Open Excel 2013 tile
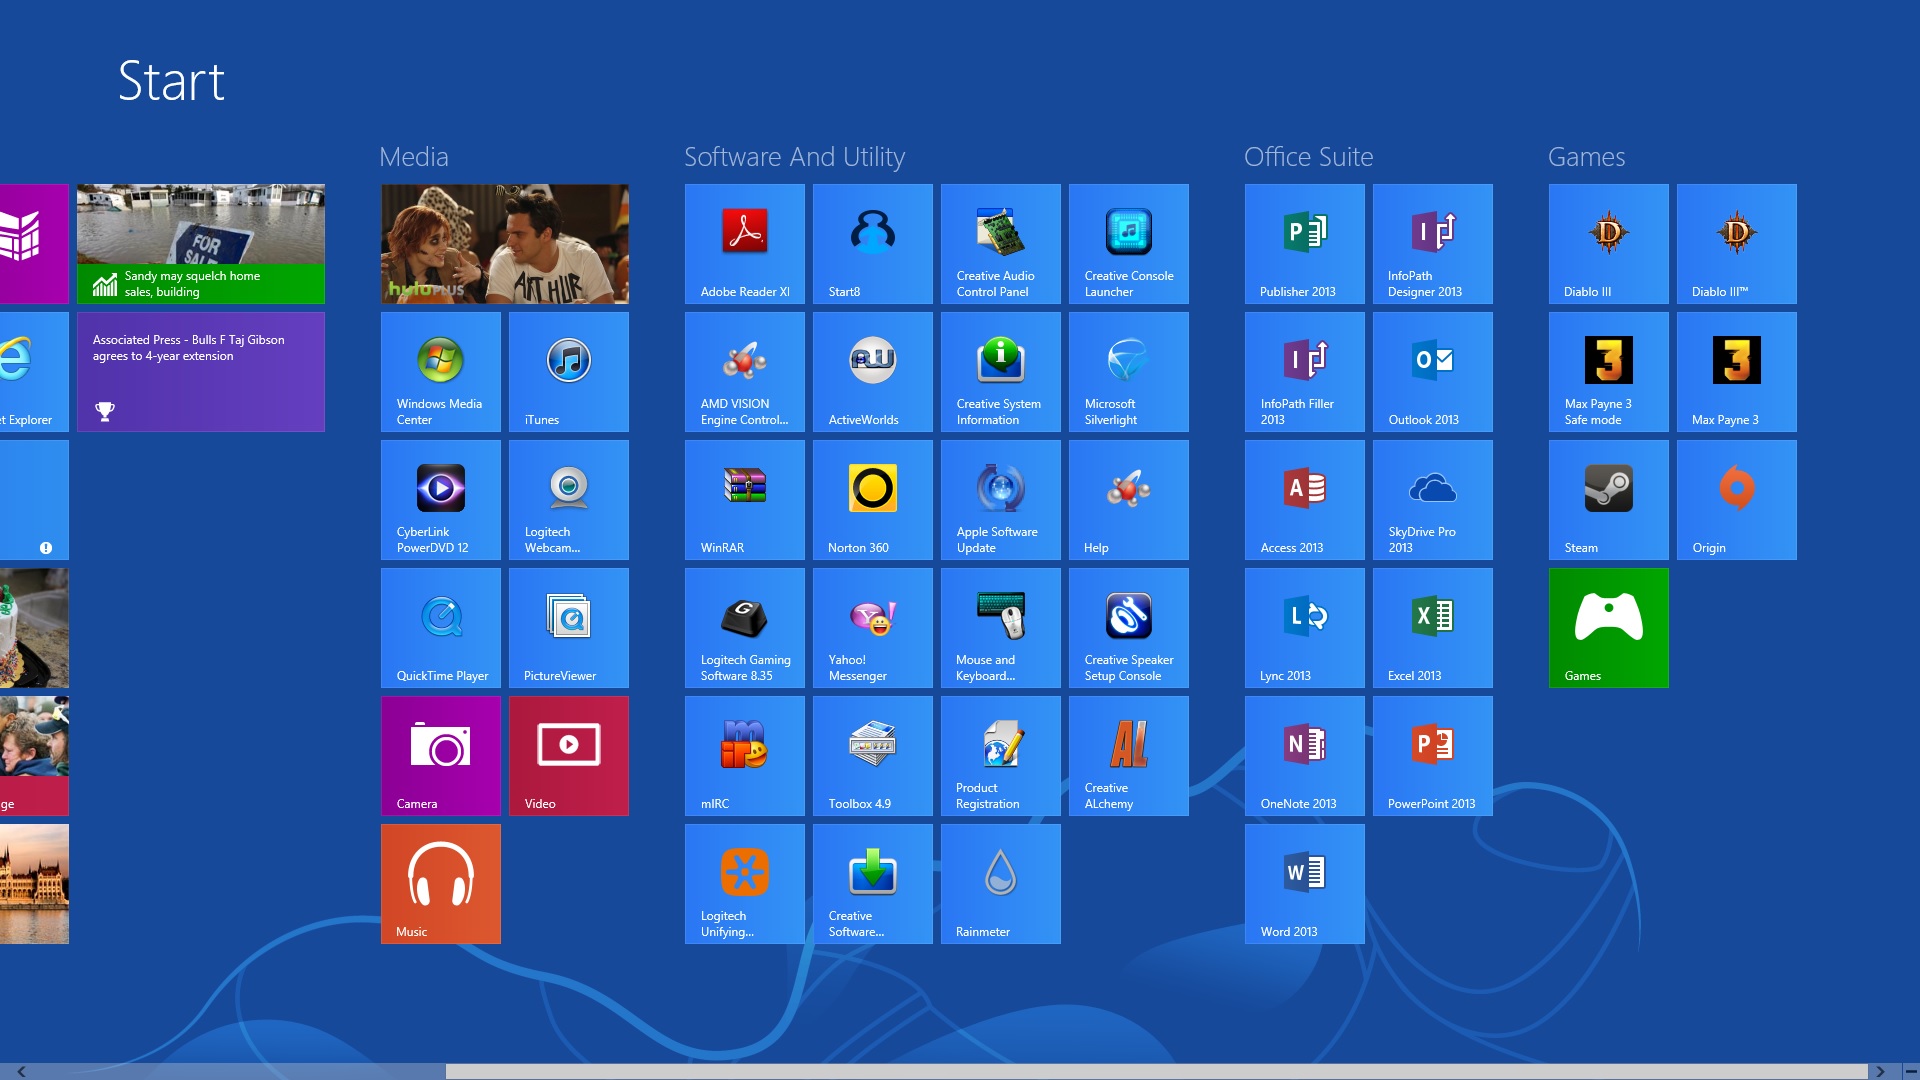1920x1080 pixels. point(1432,627)
